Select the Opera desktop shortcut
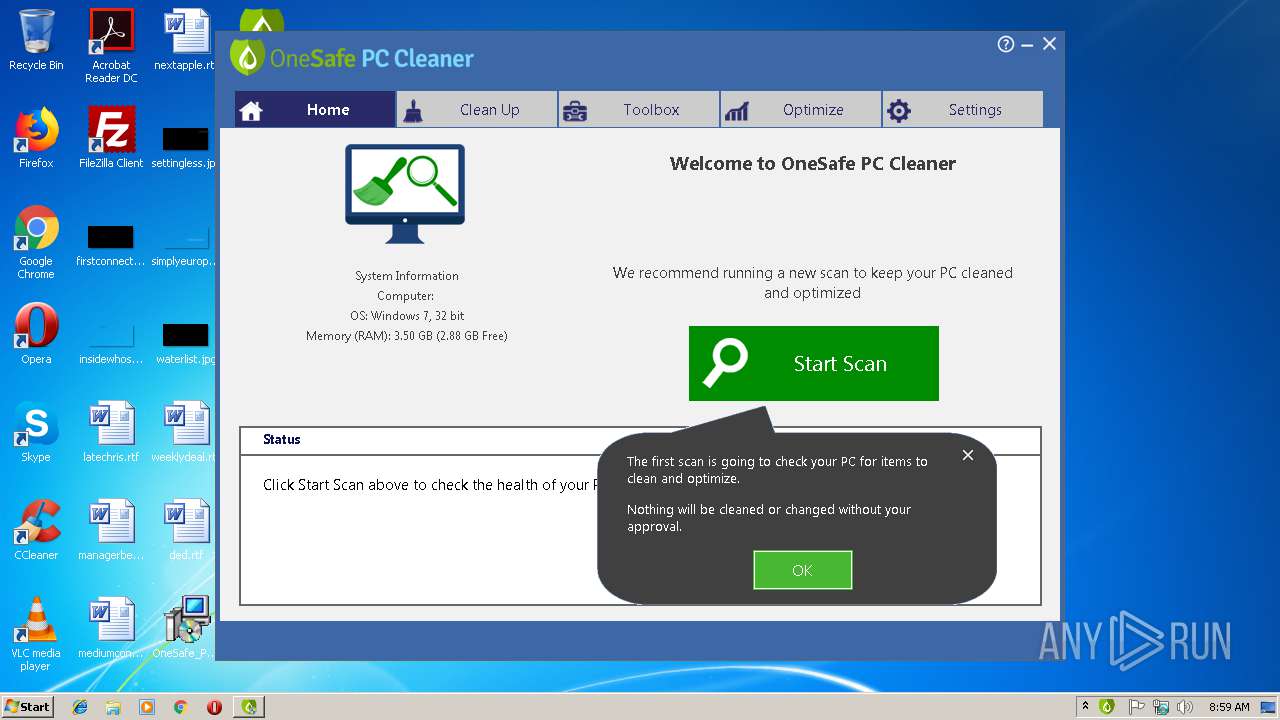The image size is (1280, 720). [x=36, y=334]
